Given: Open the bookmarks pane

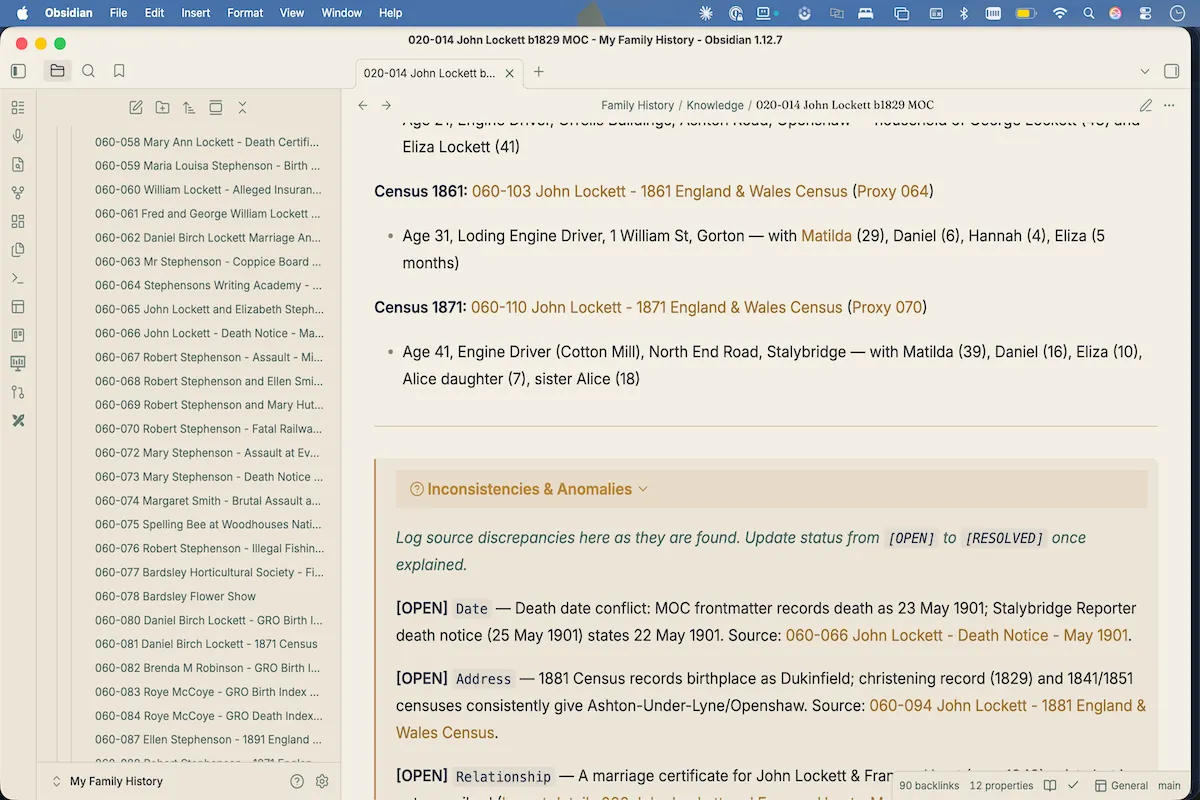Looking at the screenshot, I should [119, 71].
